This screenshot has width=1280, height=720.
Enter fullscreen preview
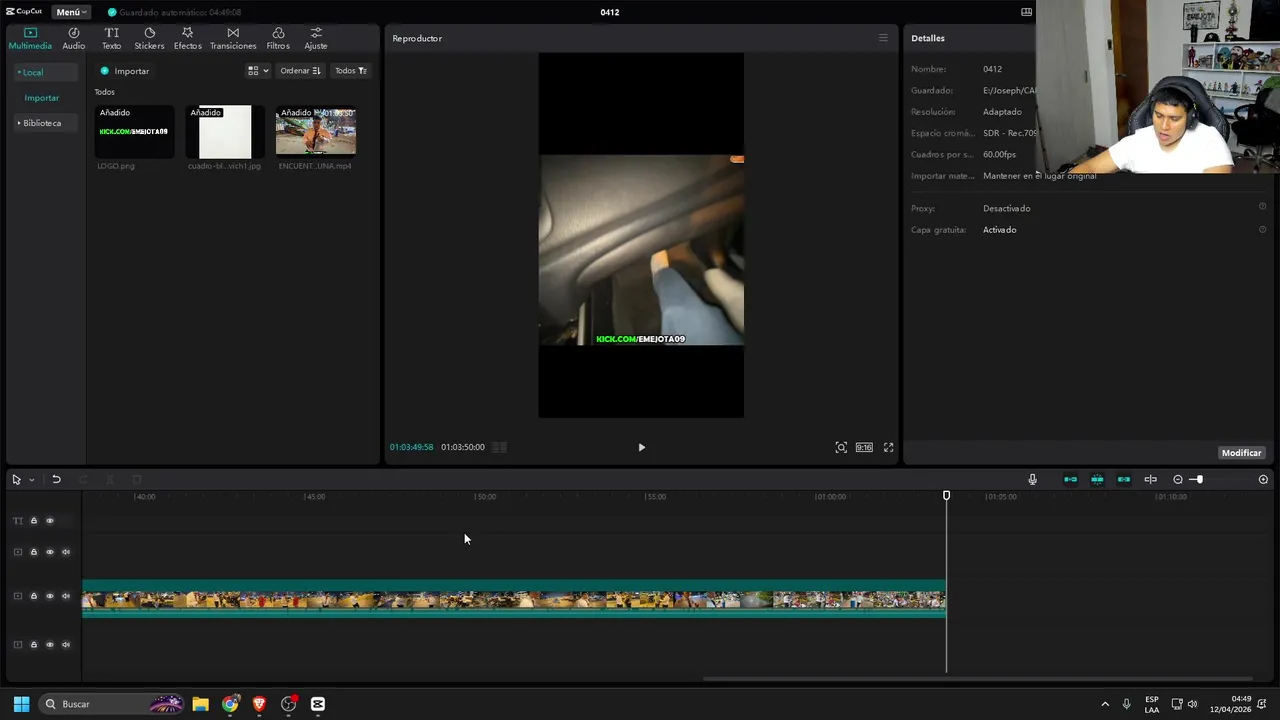pos(888,447)
